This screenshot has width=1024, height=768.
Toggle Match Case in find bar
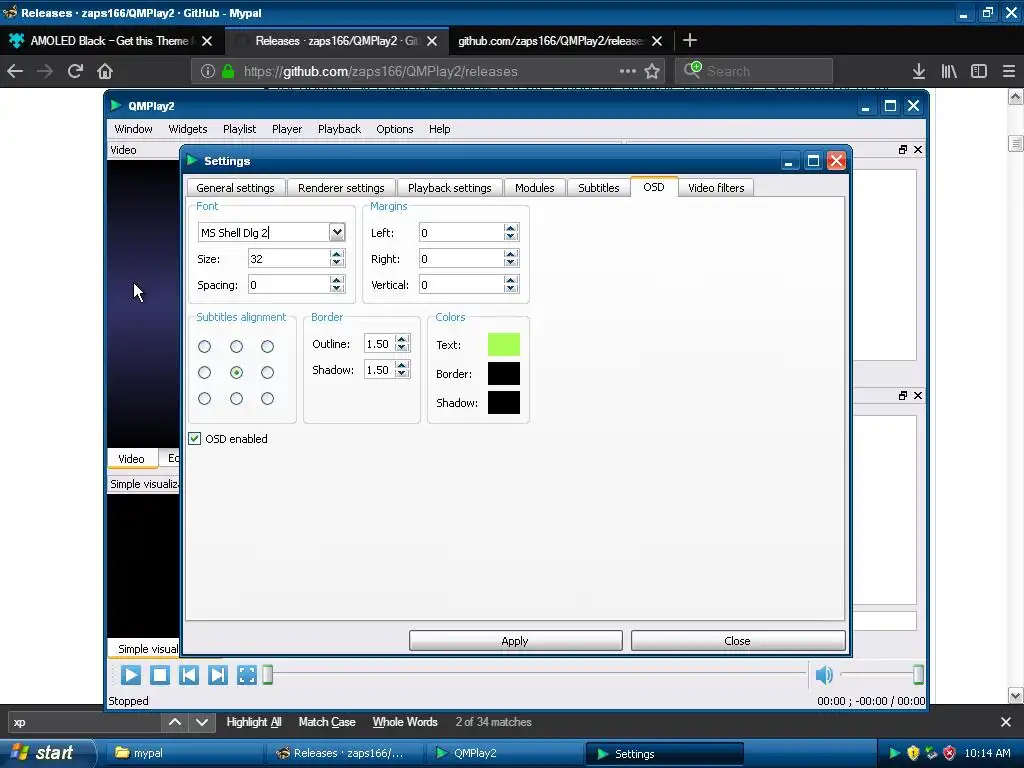click(327, 722)
